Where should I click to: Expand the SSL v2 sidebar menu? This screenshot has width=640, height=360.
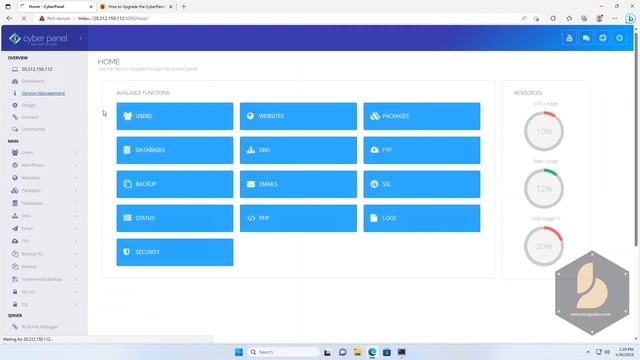(44, 292)
